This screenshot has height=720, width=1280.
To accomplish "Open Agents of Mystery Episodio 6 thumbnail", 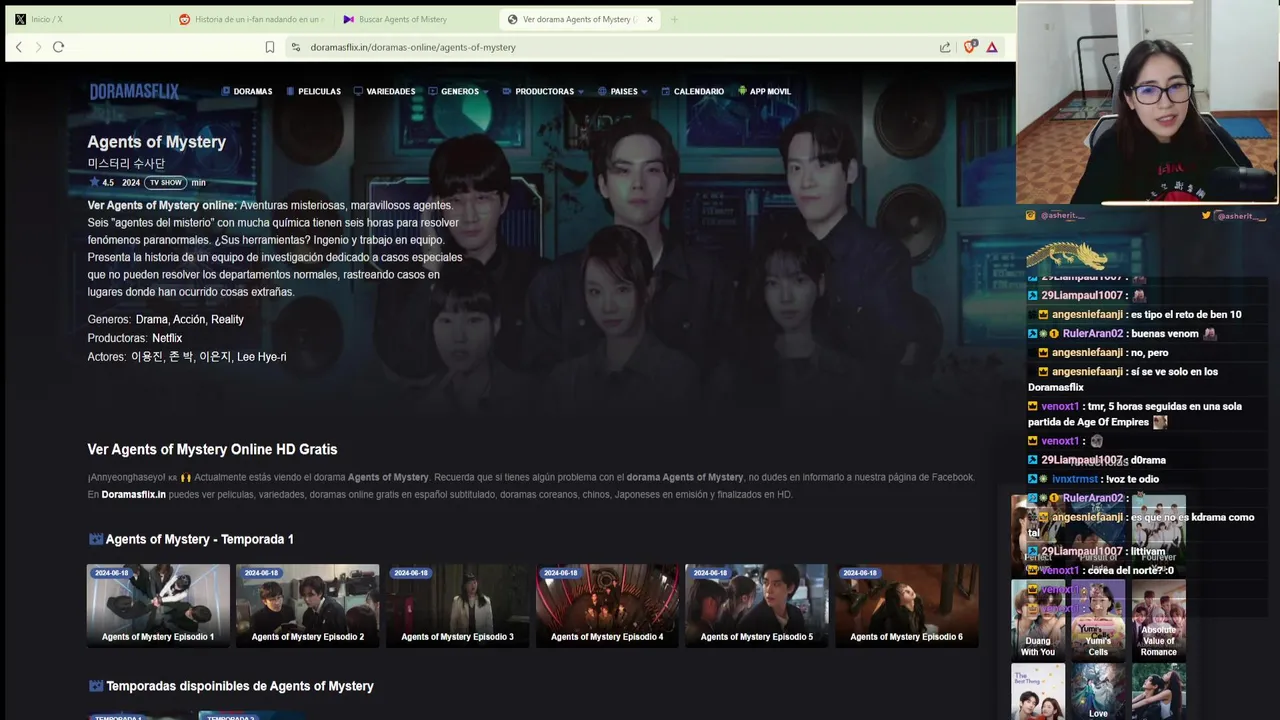I will (906, 605).
